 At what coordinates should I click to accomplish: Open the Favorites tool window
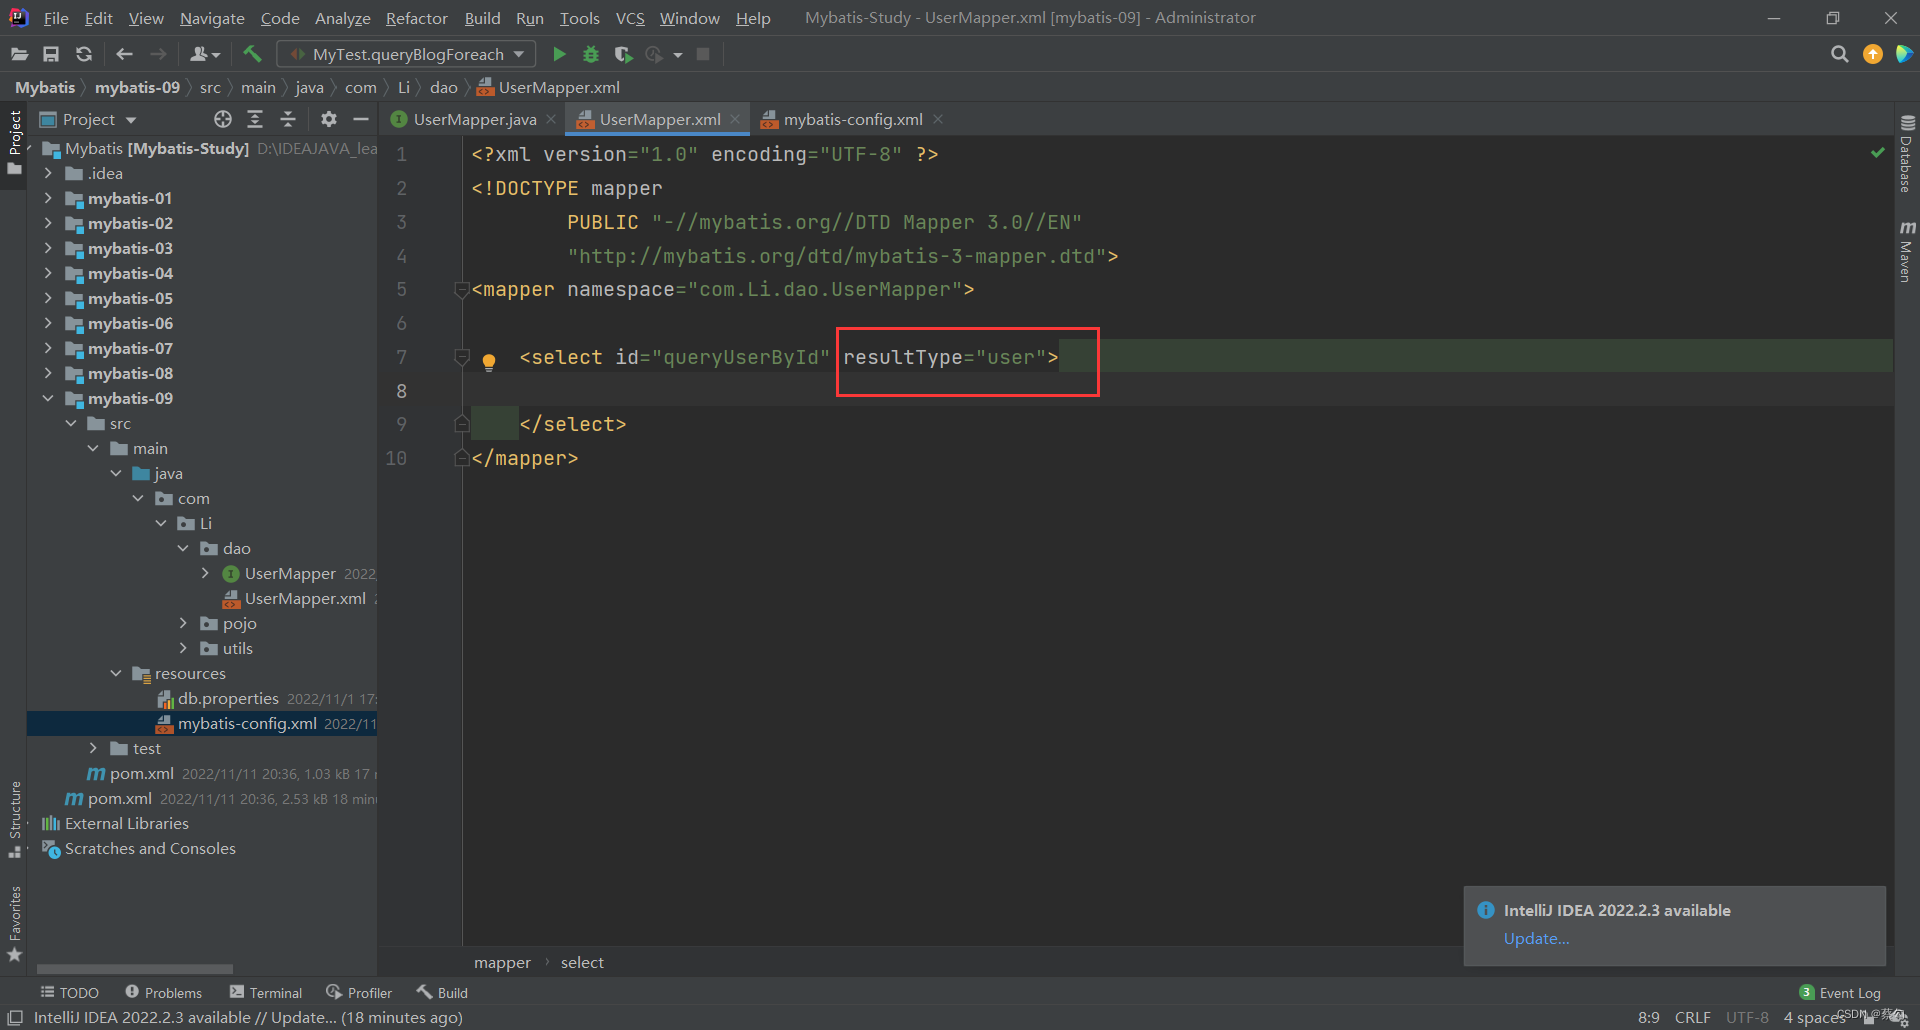pos(15,924)
